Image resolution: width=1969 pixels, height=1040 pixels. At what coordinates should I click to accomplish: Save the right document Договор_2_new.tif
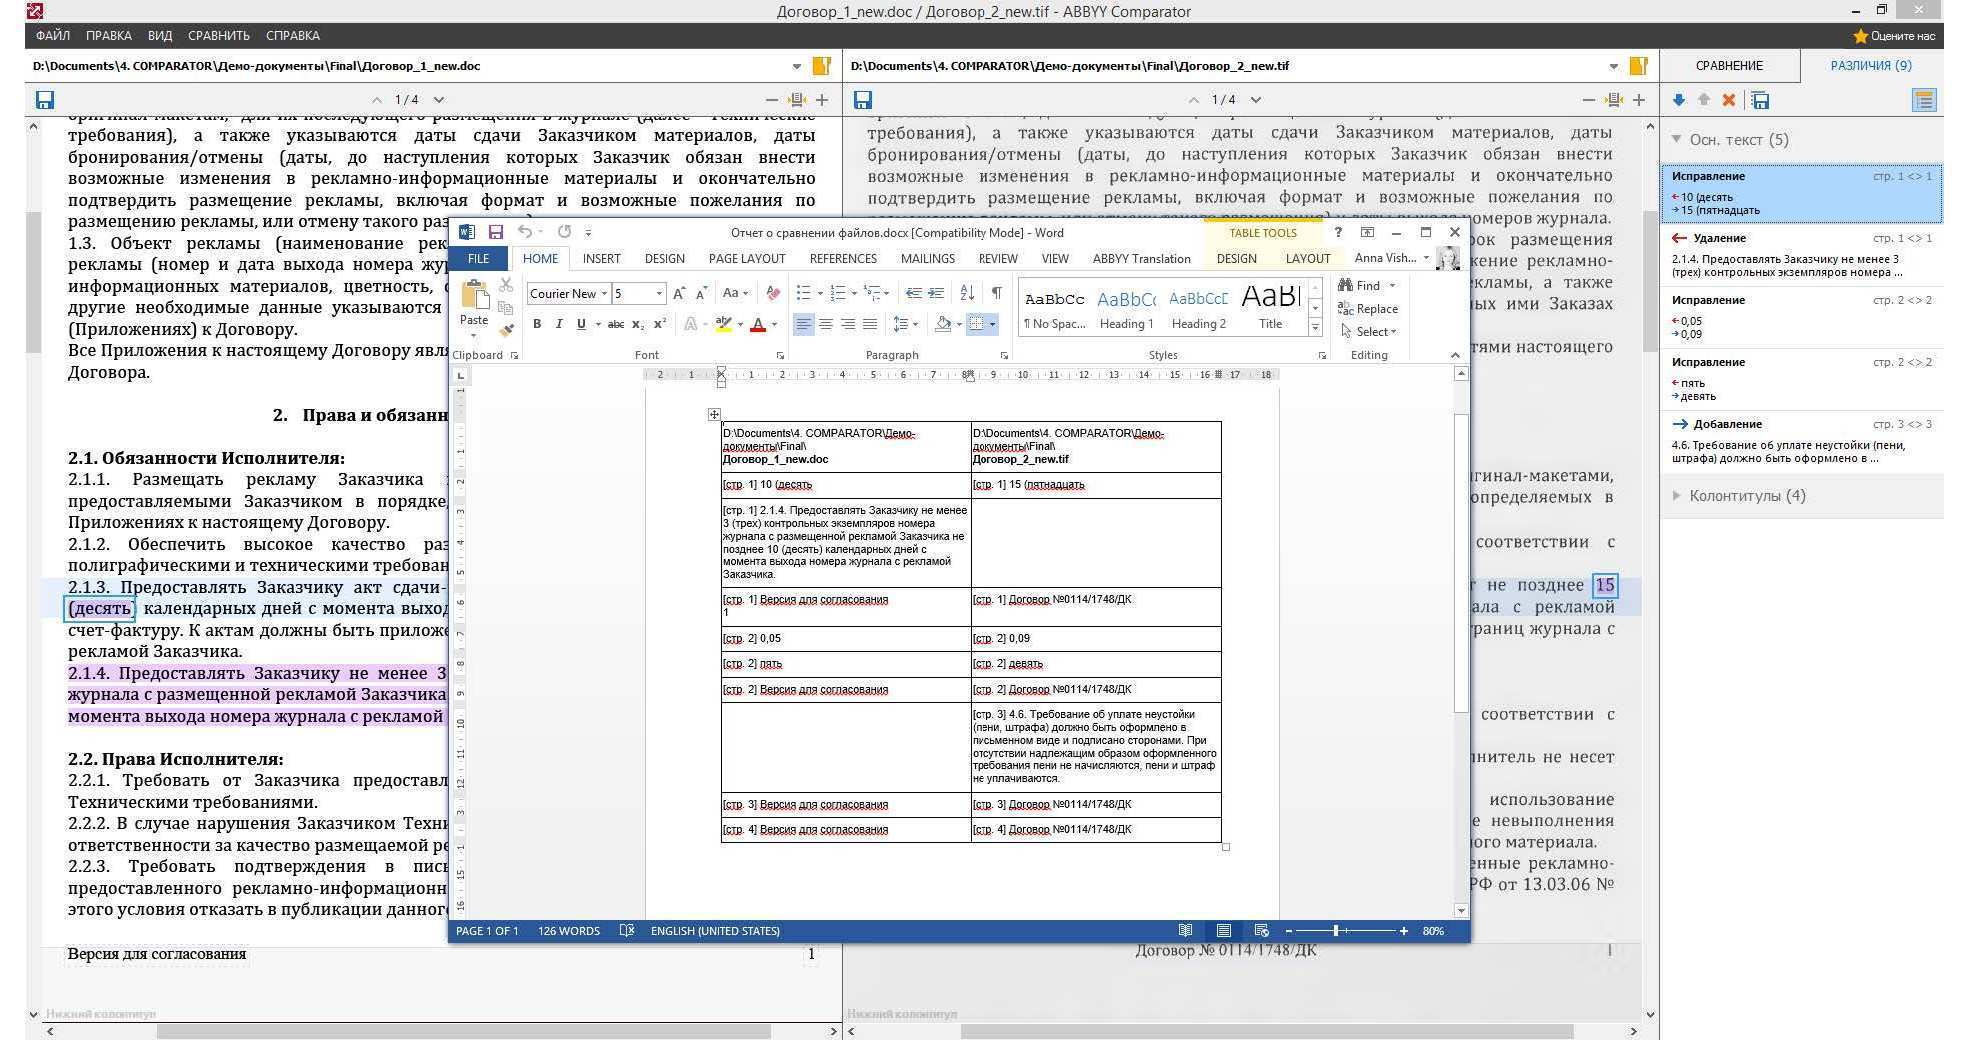pyautogui.click(x=863, y=100)
